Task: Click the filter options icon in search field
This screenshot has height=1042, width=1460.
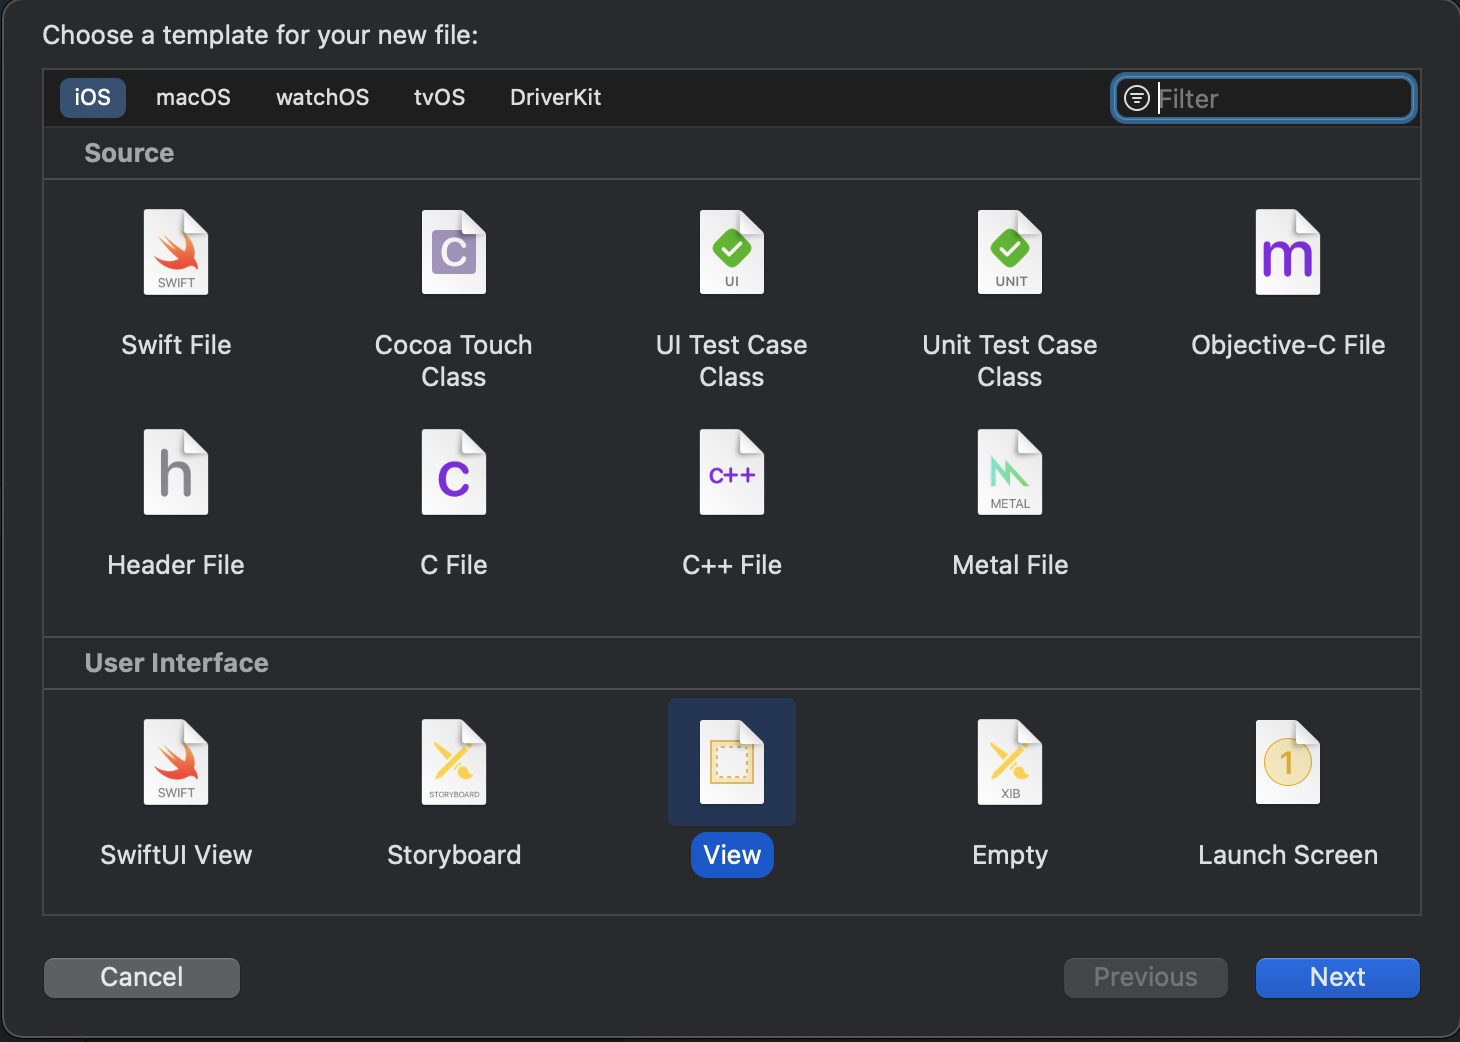Action: point(1137,98)
